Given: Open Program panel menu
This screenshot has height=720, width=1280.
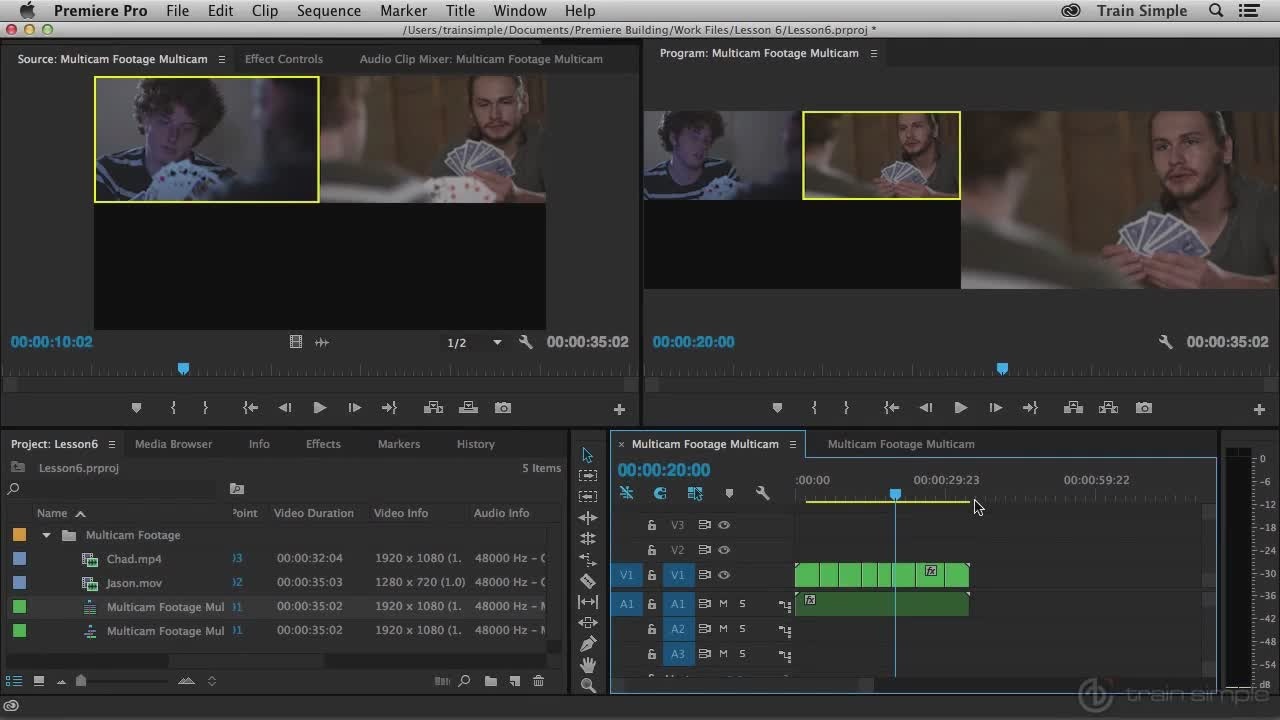Looking at the screenshot, I should (x=873, y=53).
